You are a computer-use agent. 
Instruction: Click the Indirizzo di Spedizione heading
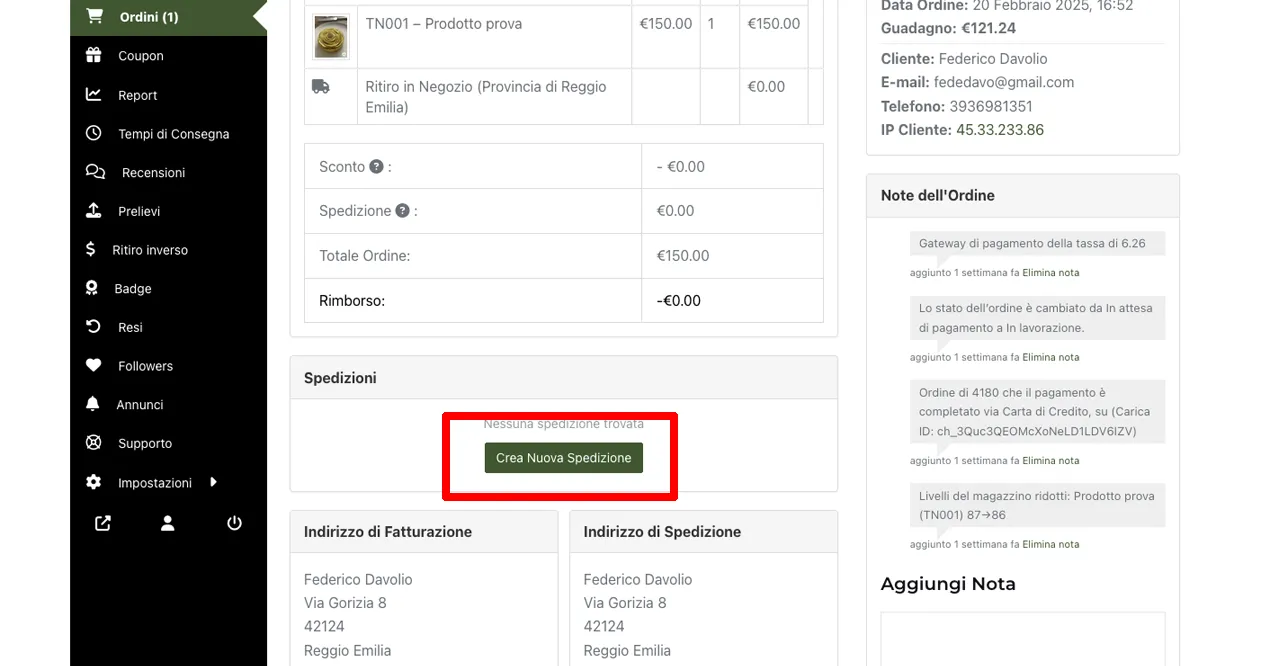(x=663, y=532)
